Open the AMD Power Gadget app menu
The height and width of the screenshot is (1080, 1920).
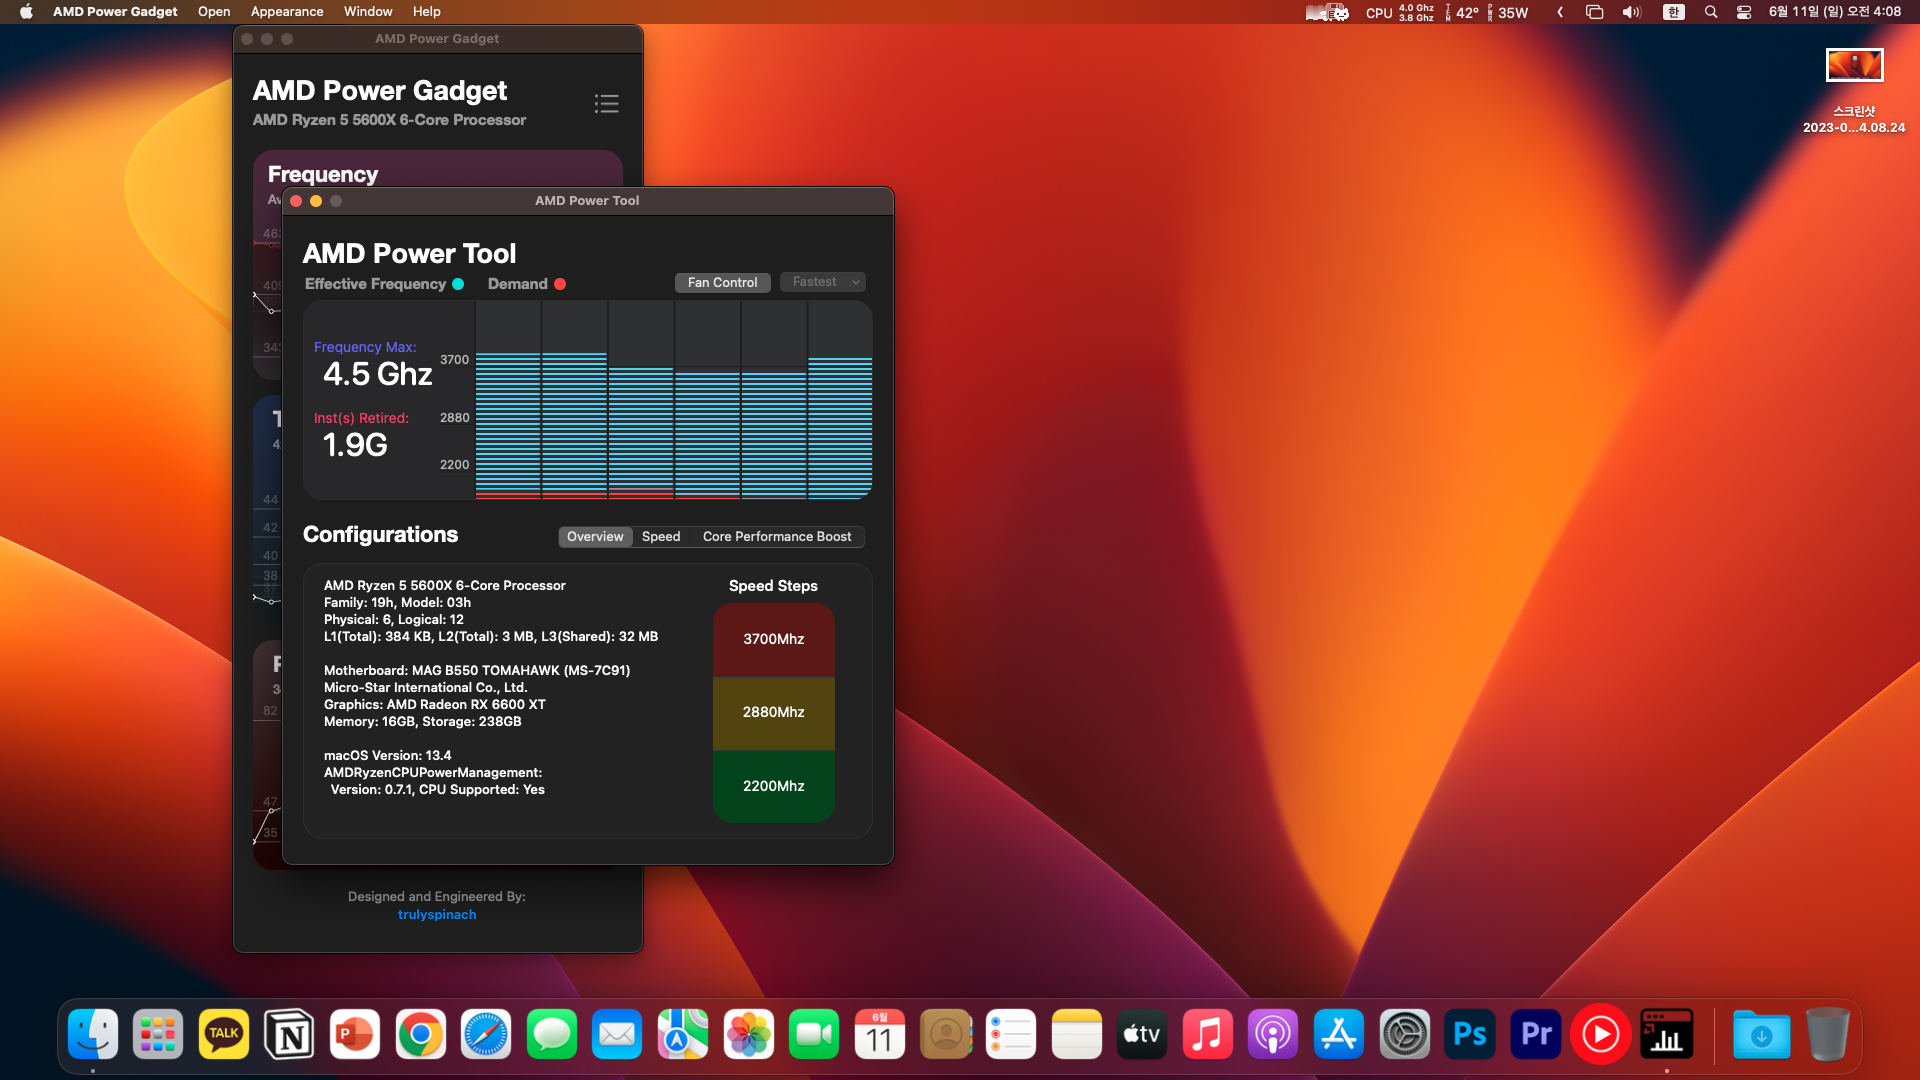[115, 12]
